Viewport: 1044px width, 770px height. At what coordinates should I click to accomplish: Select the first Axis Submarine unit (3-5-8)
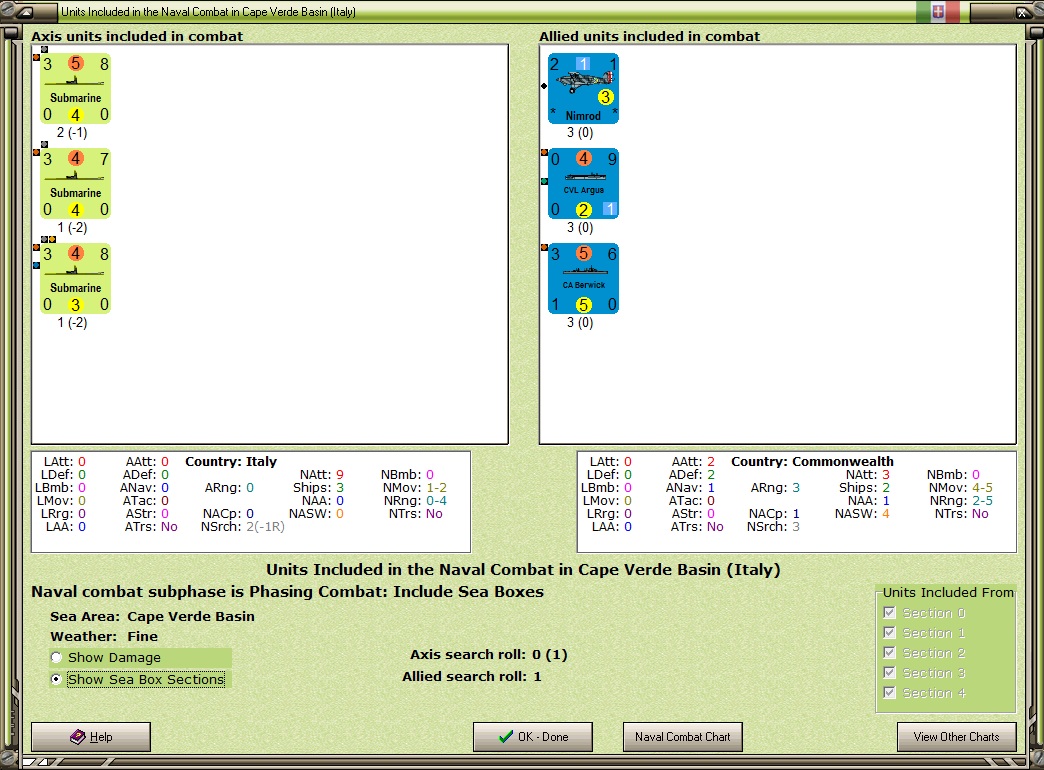(75, 89)
